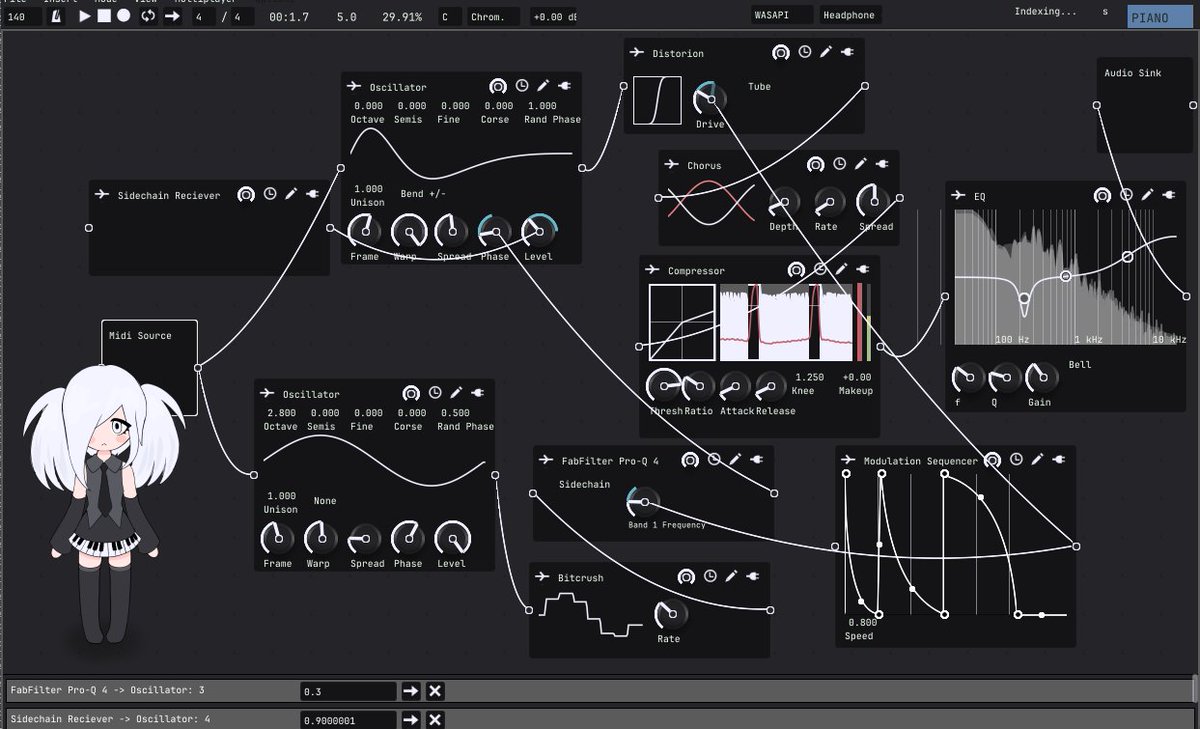
Task: Click the Audio Sink node
Action: [1146, 105]
